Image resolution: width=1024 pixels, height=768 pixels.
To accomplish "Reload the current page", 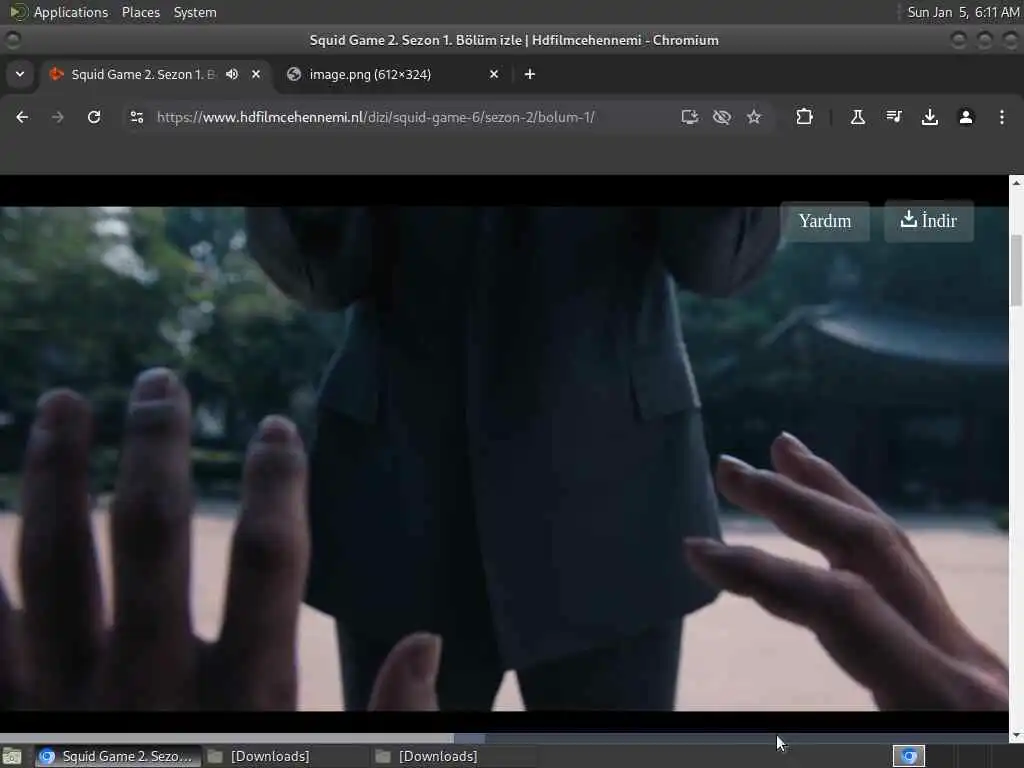I will click(x=94, y=117).
